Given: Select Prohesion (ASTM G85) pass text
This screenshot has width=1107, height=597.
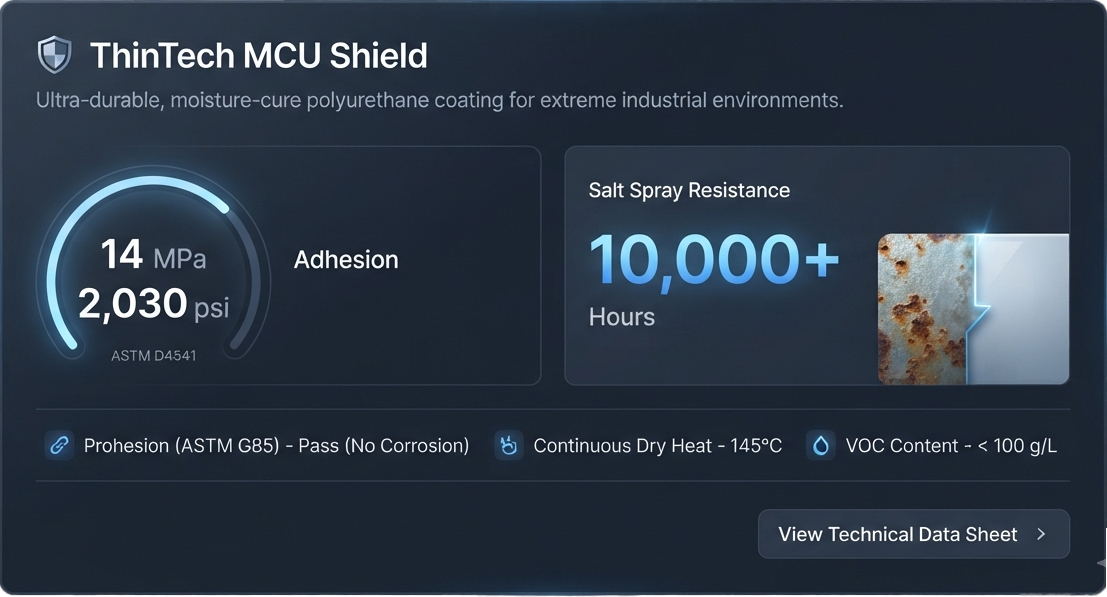Looking at the screenshot, I should (276, 445).
